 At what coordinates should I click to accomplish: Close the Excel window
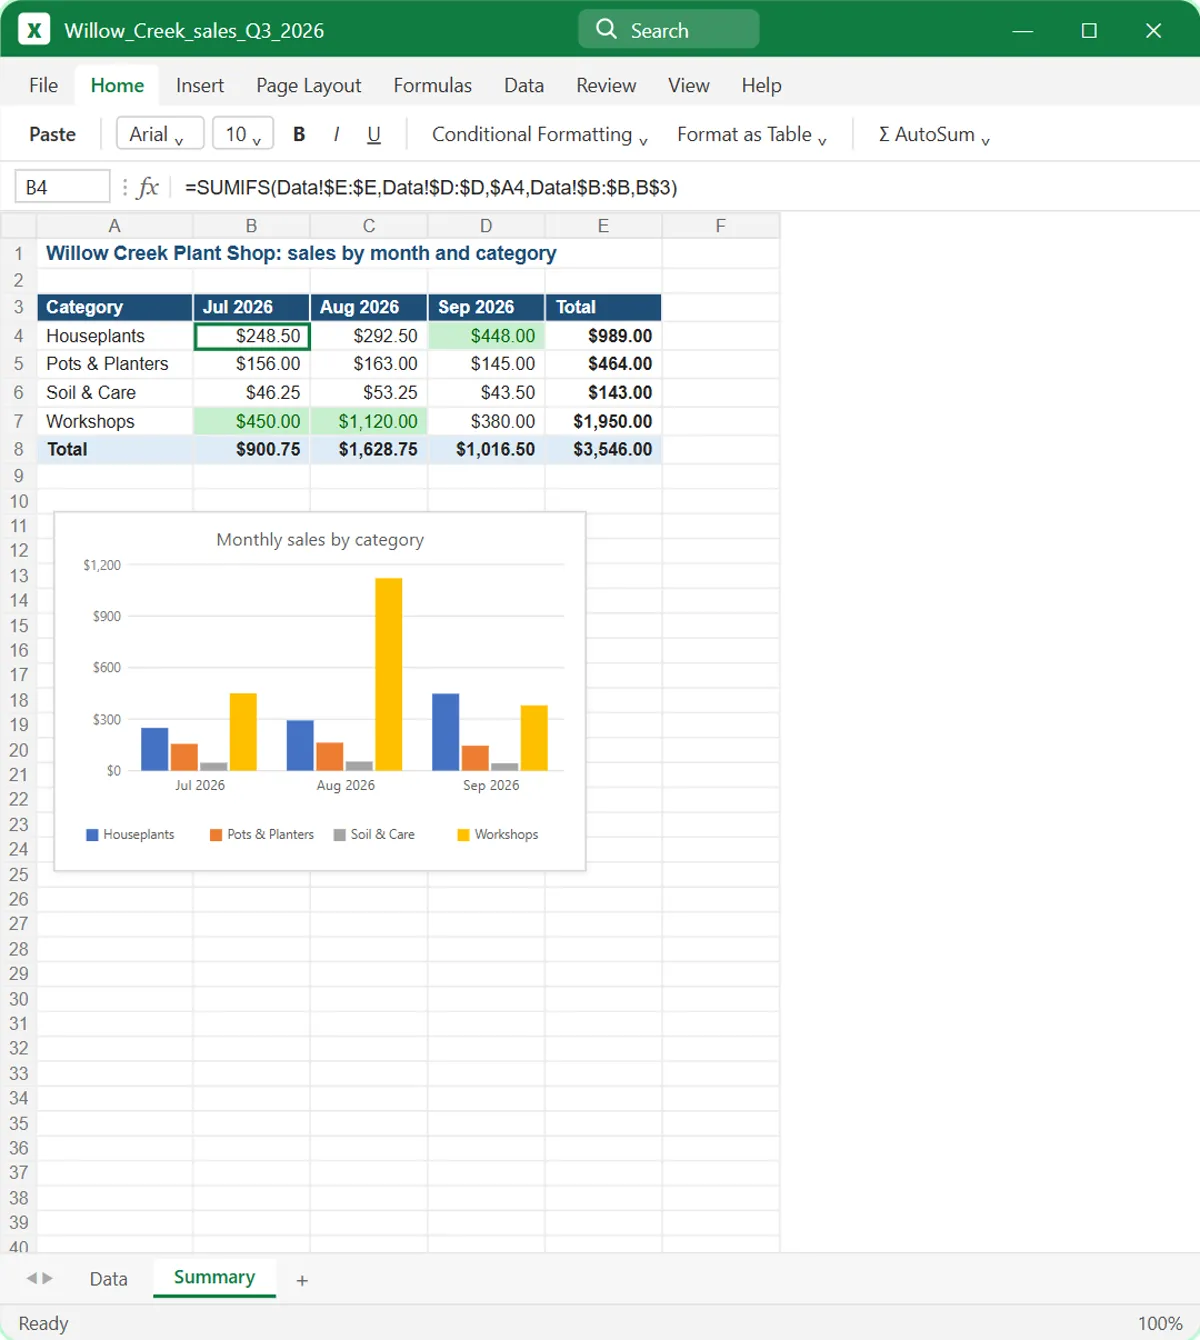click(x=1153, y=30)
